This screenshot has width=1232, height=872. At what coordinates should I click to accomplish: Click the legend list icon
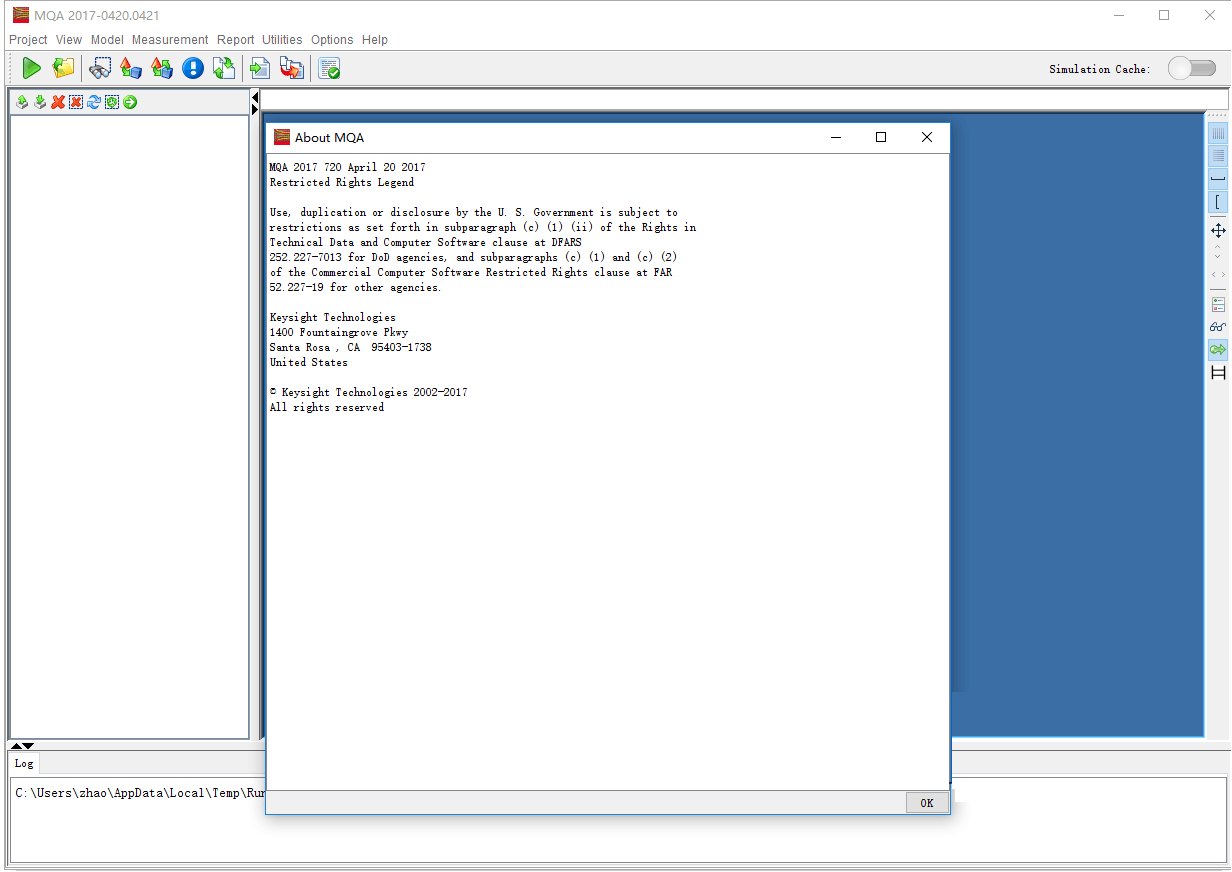pos(1218,304)
